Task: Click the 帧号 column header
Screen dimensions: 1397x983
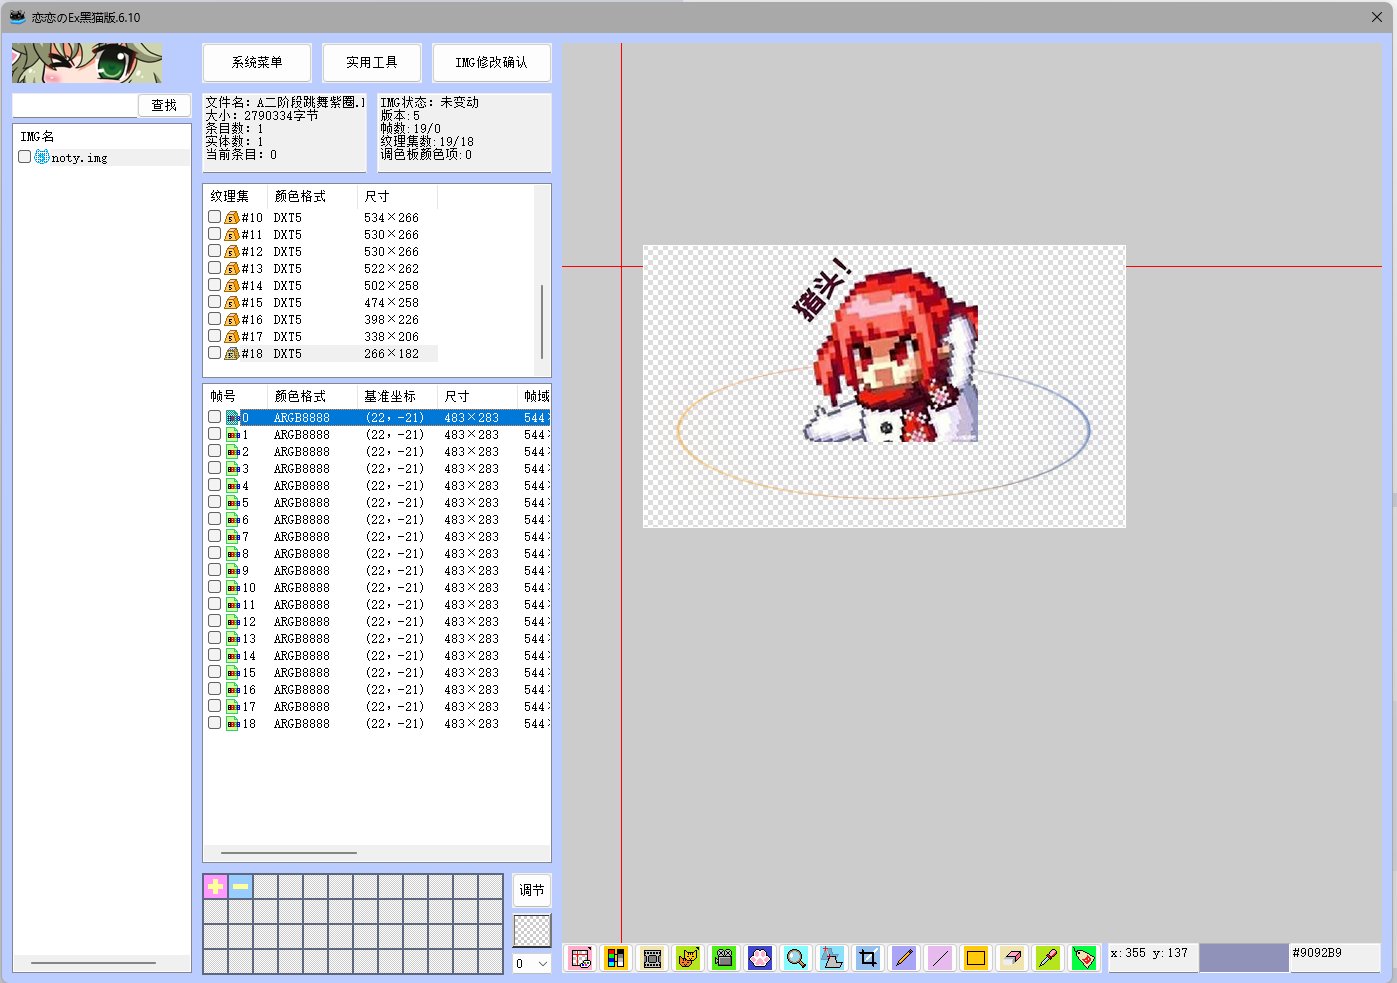Action: [x=235, y=396]
